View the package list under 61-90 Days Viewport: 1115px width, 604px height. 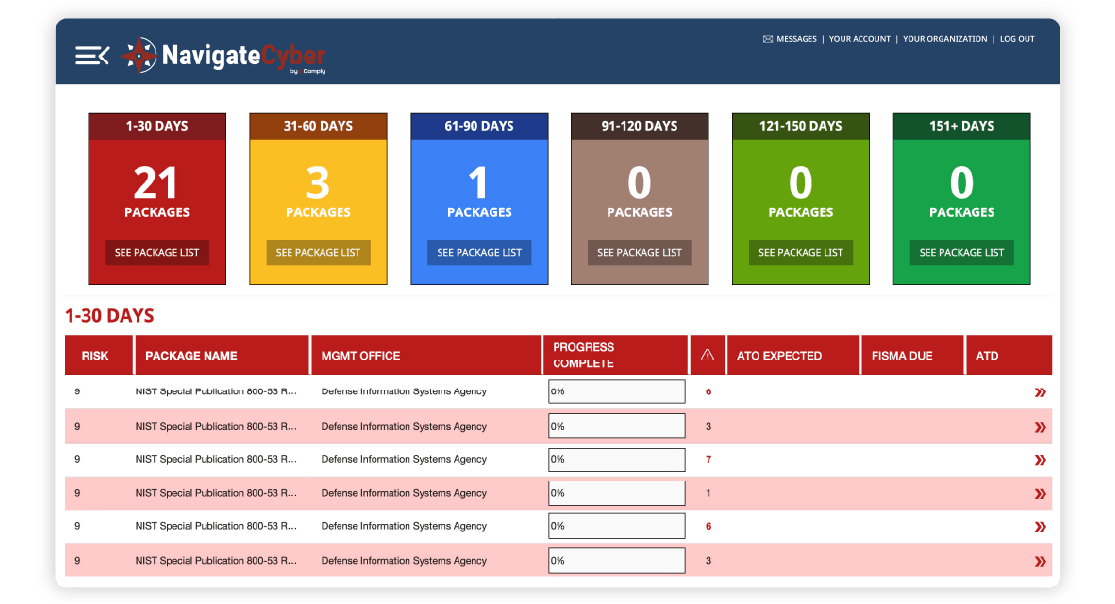point(479,253)
